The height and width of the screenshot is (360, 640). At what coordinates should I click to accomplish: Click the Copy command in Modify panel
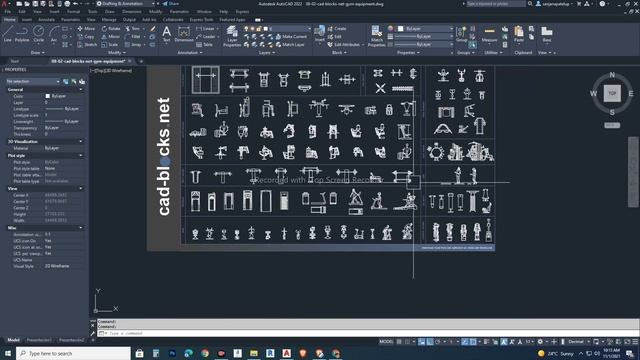tap(86, 37)
